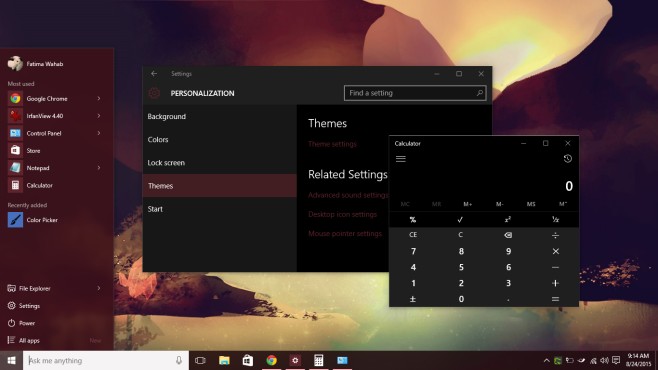The height and width of the screenshot is (370, 658).
Task: Click the equals key in Calculator
Action: 555,299
